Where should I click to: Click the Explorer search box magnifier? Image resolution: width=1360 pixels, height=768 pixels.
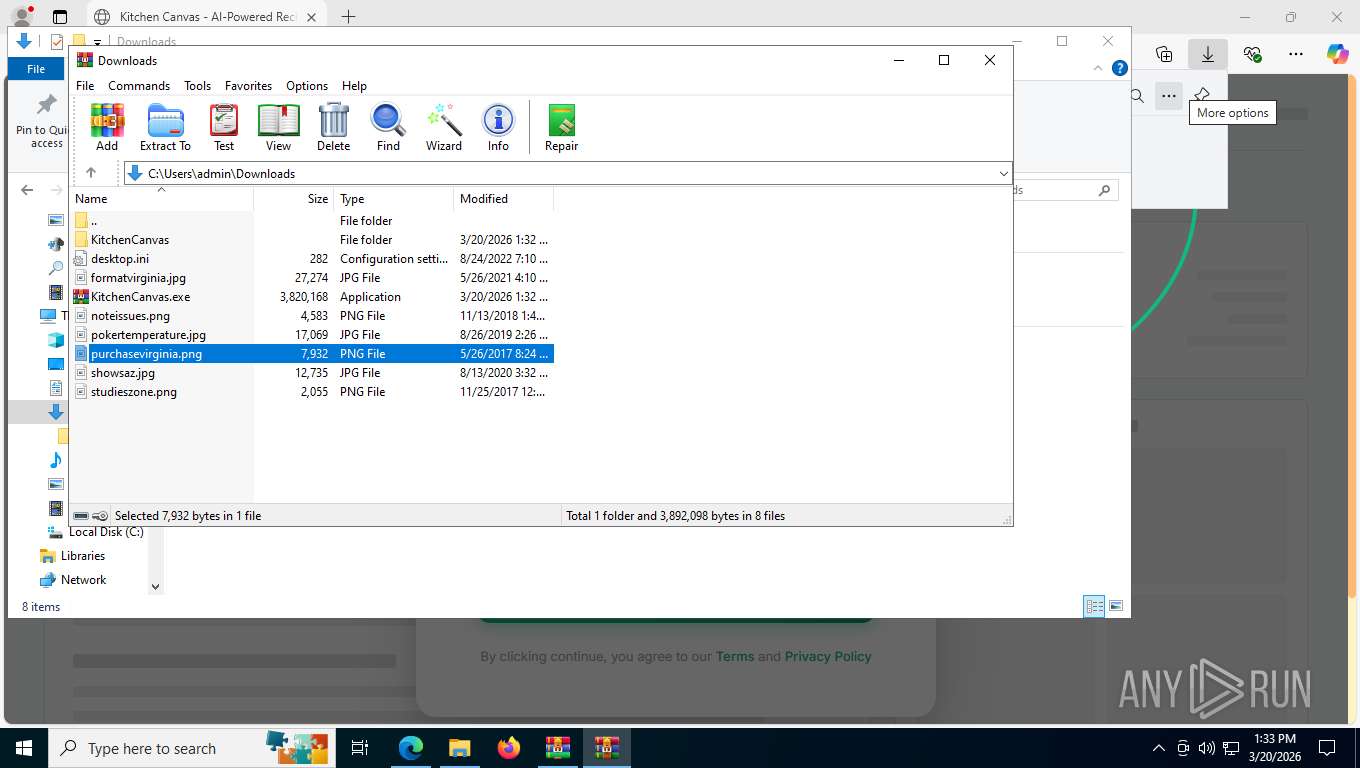(x=1104, y=190)
